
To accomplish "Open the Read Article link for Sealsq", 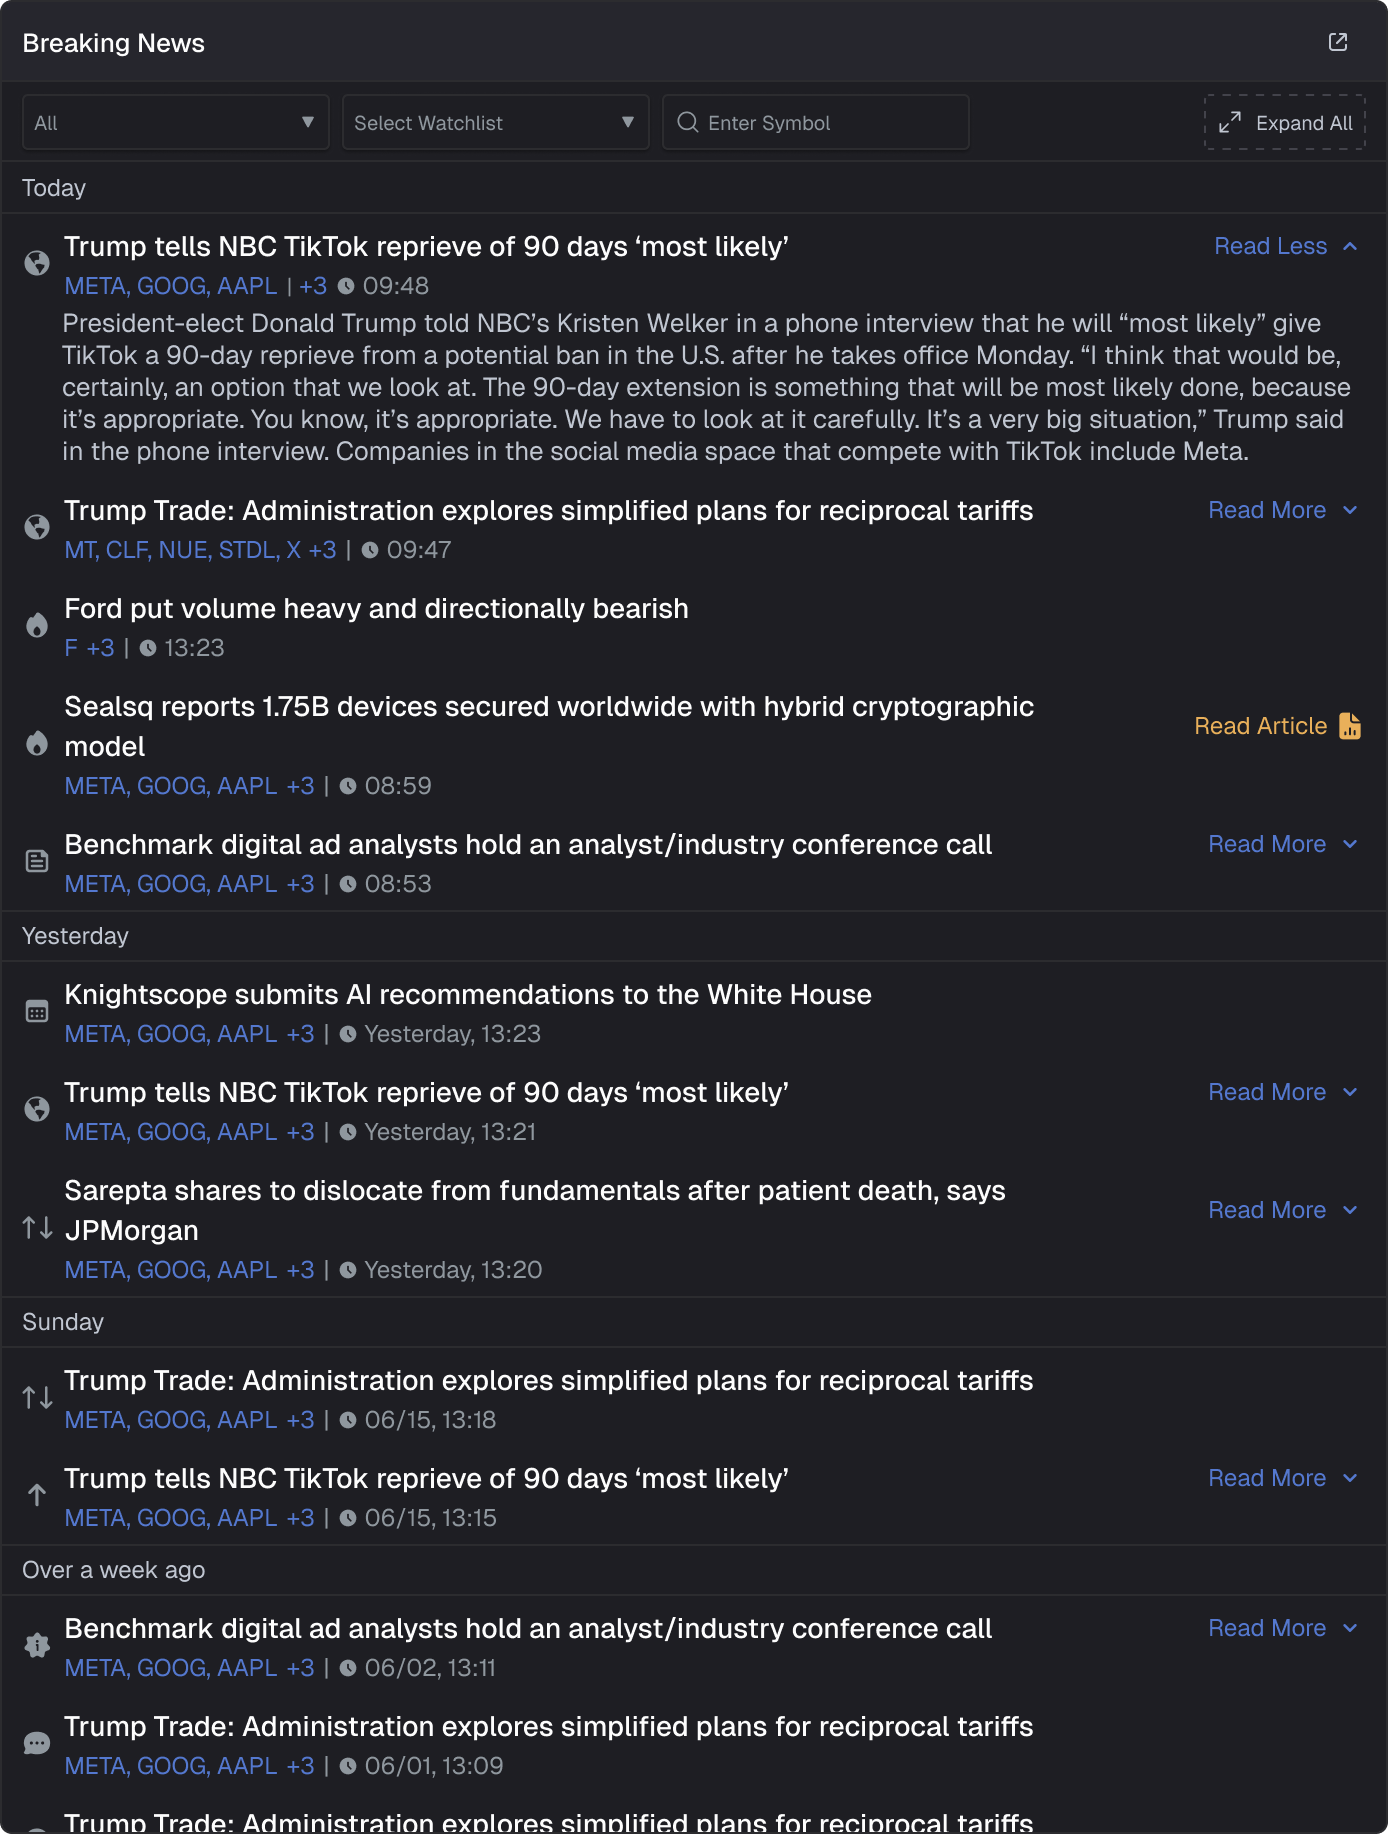I will point(1261,726).
